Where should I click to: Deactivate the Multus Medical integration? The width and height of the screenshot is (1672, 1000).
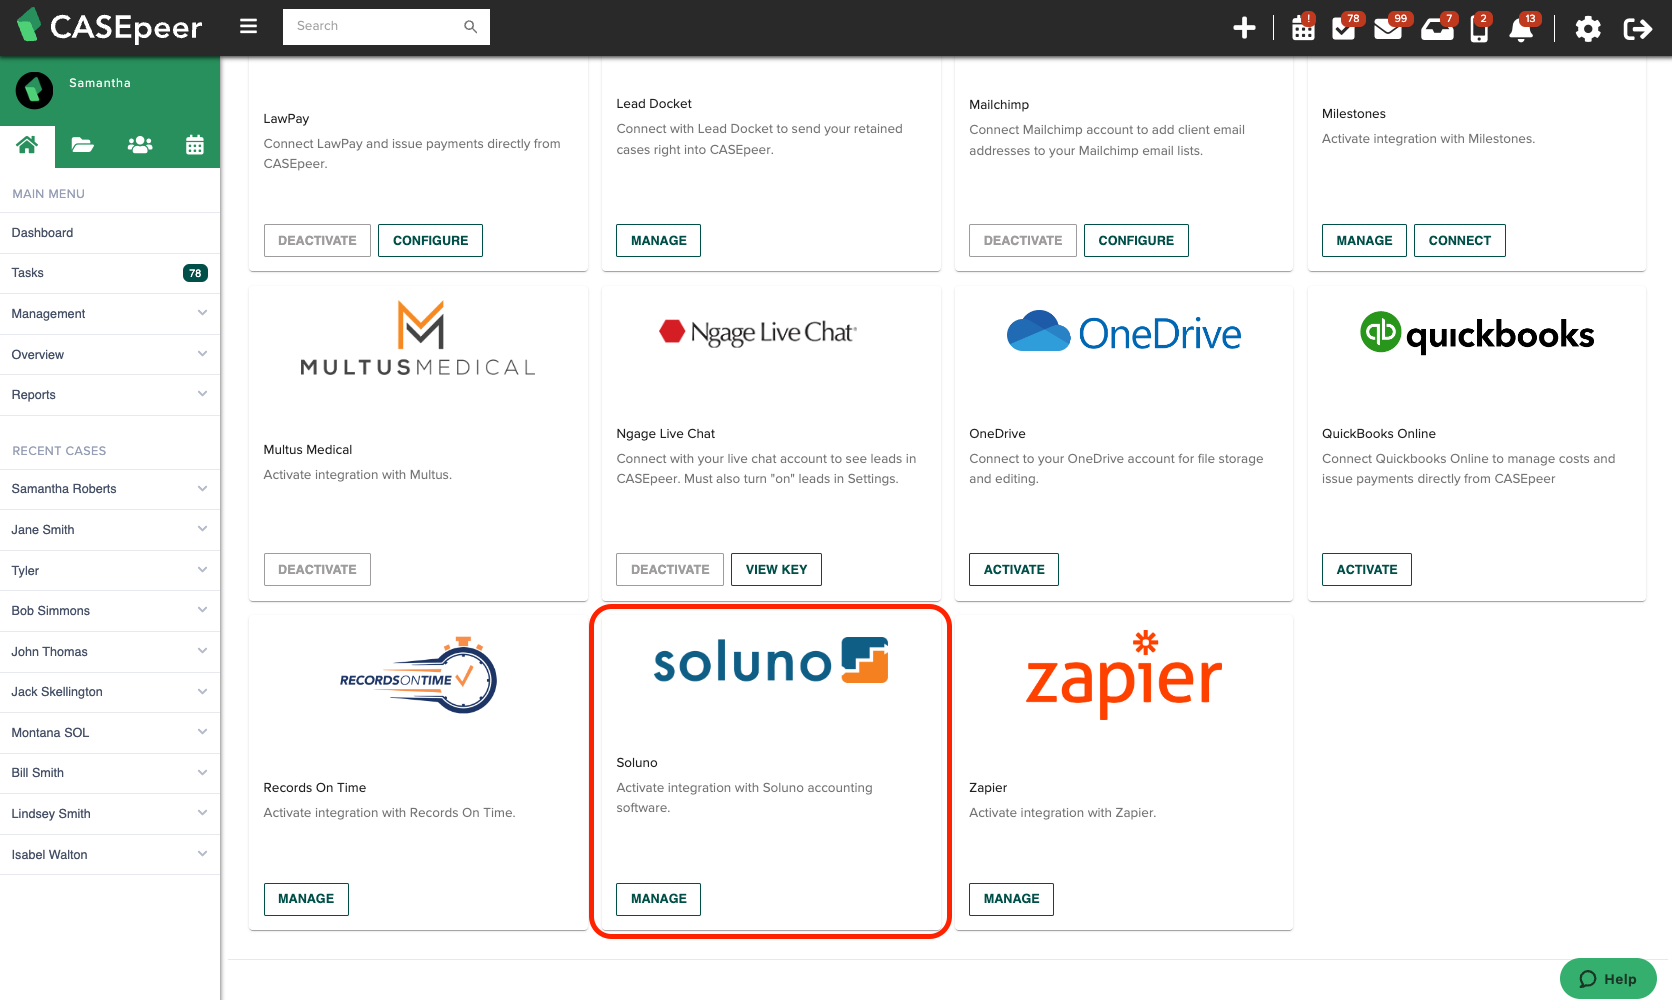[317, 570]
